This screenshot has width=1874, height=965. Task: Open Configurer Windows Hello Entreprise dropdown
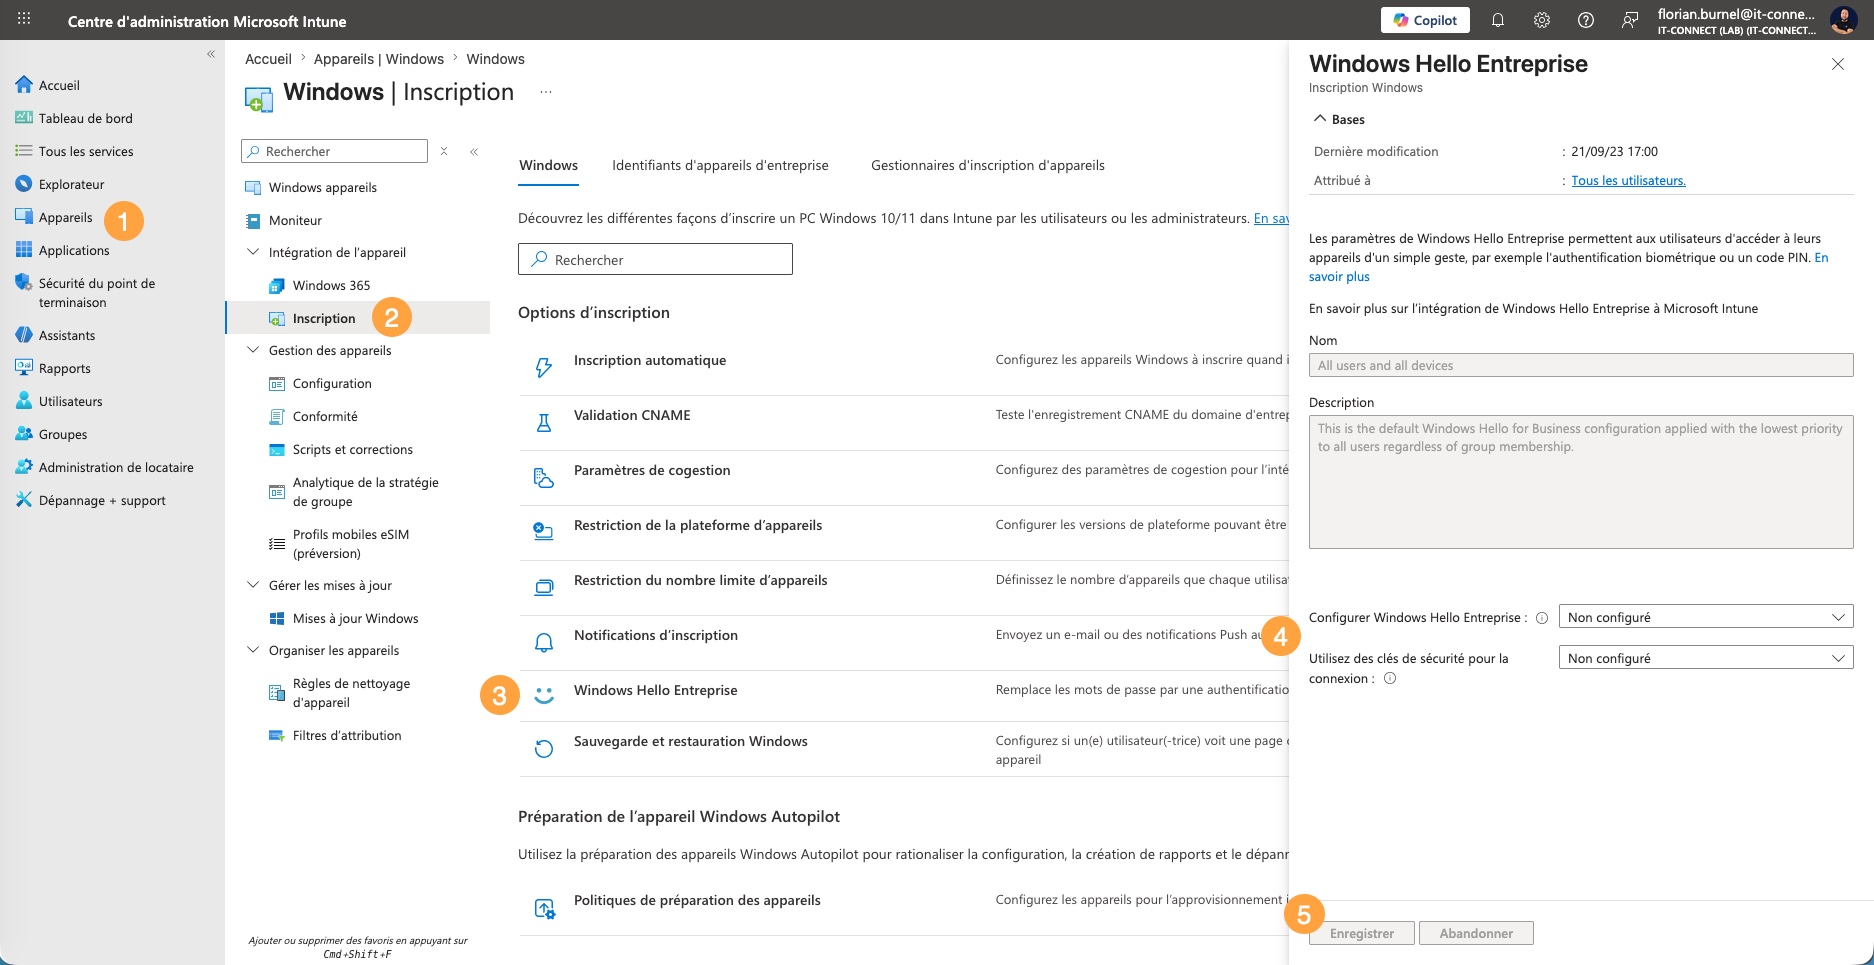(x=1705, y=617)
